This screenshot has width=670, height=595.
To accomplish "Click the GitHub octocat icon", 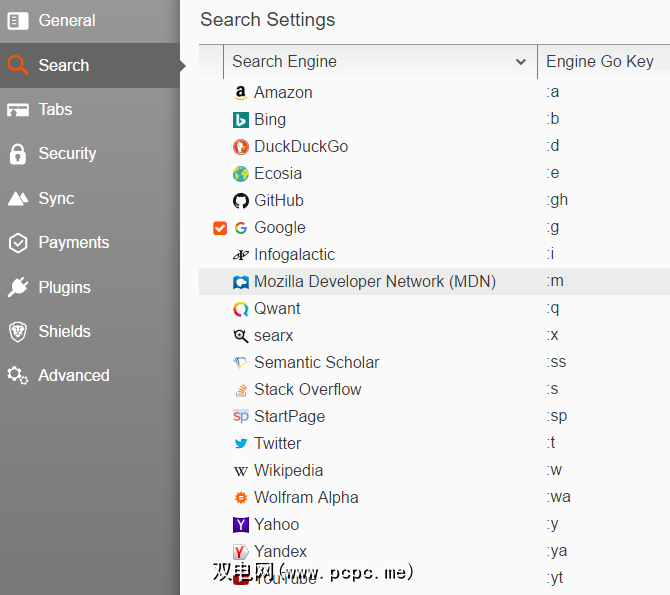I will [x=240, y=201].
